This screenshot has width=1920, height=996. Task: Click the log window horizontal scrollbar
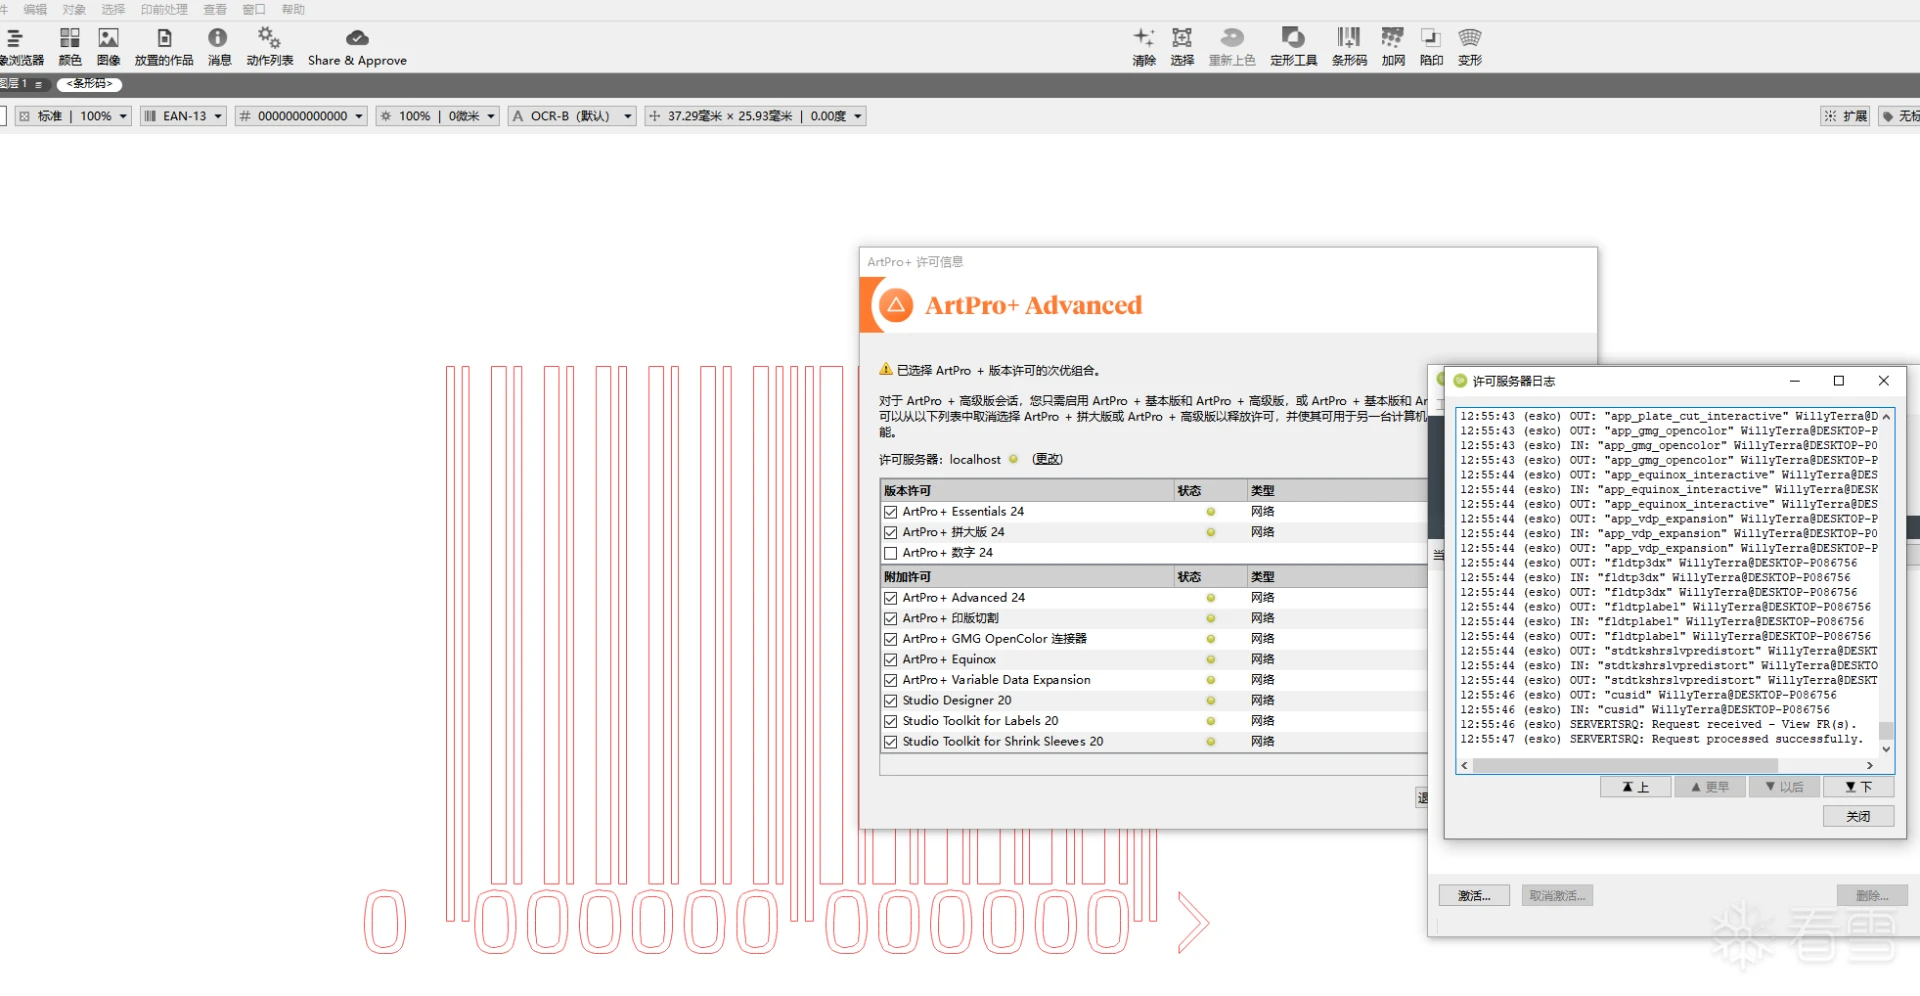(1625, 765)
